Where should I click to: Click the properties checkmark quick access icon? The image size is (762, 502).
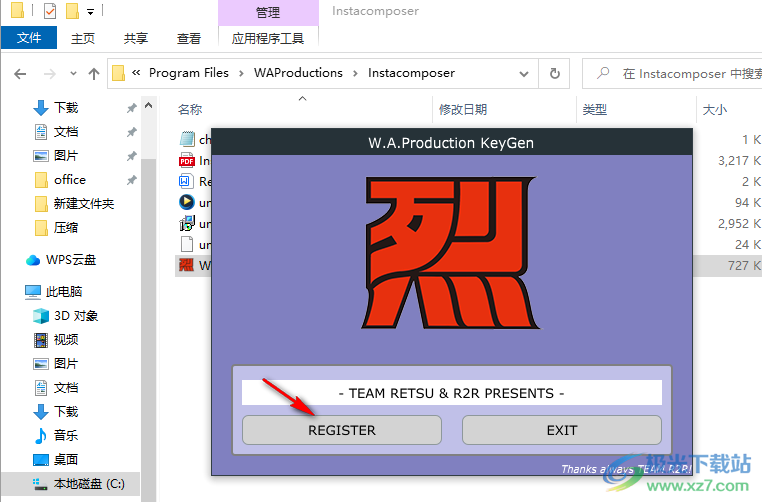[x=50, y=11]
